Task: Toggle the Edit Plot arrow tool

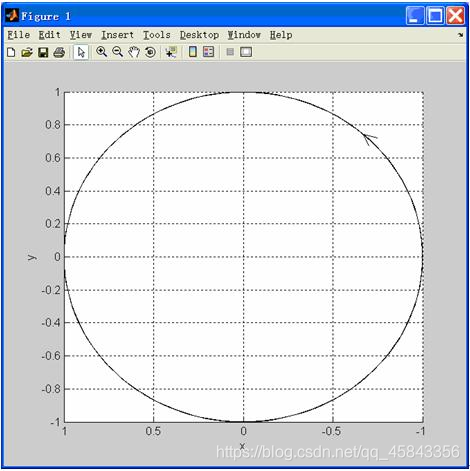Action: tap(81, 52)
